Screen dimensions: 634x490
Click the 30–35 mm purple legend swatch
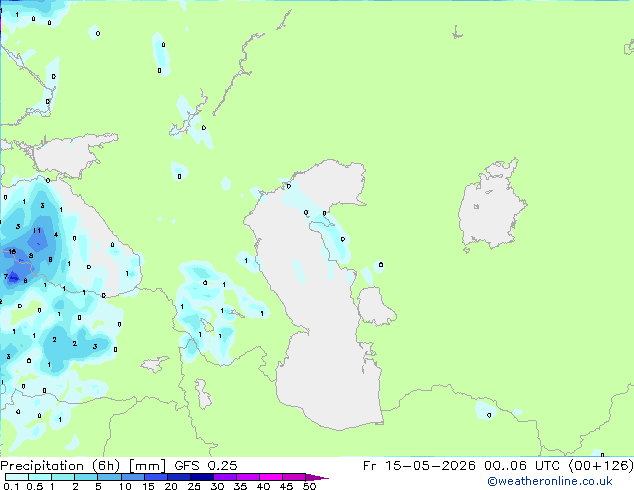[x=225, y=477]
